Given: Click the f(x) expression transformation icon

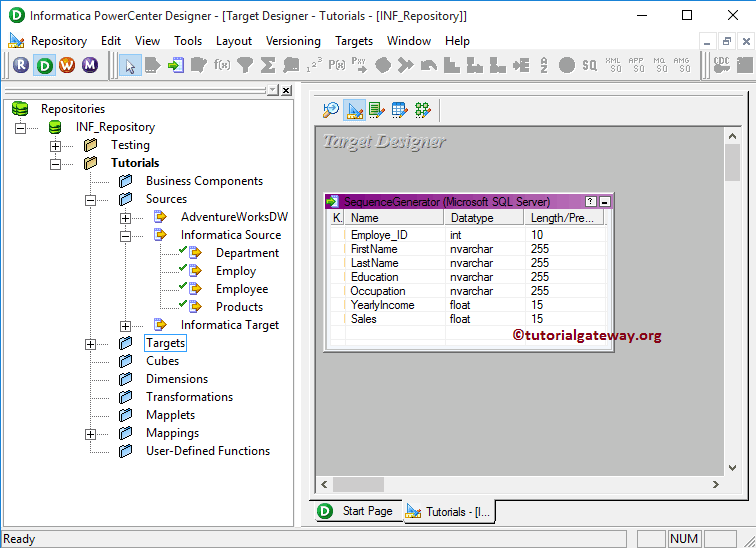Looking at the screenshot, I should pyautogui.click(x=222, y=65).
